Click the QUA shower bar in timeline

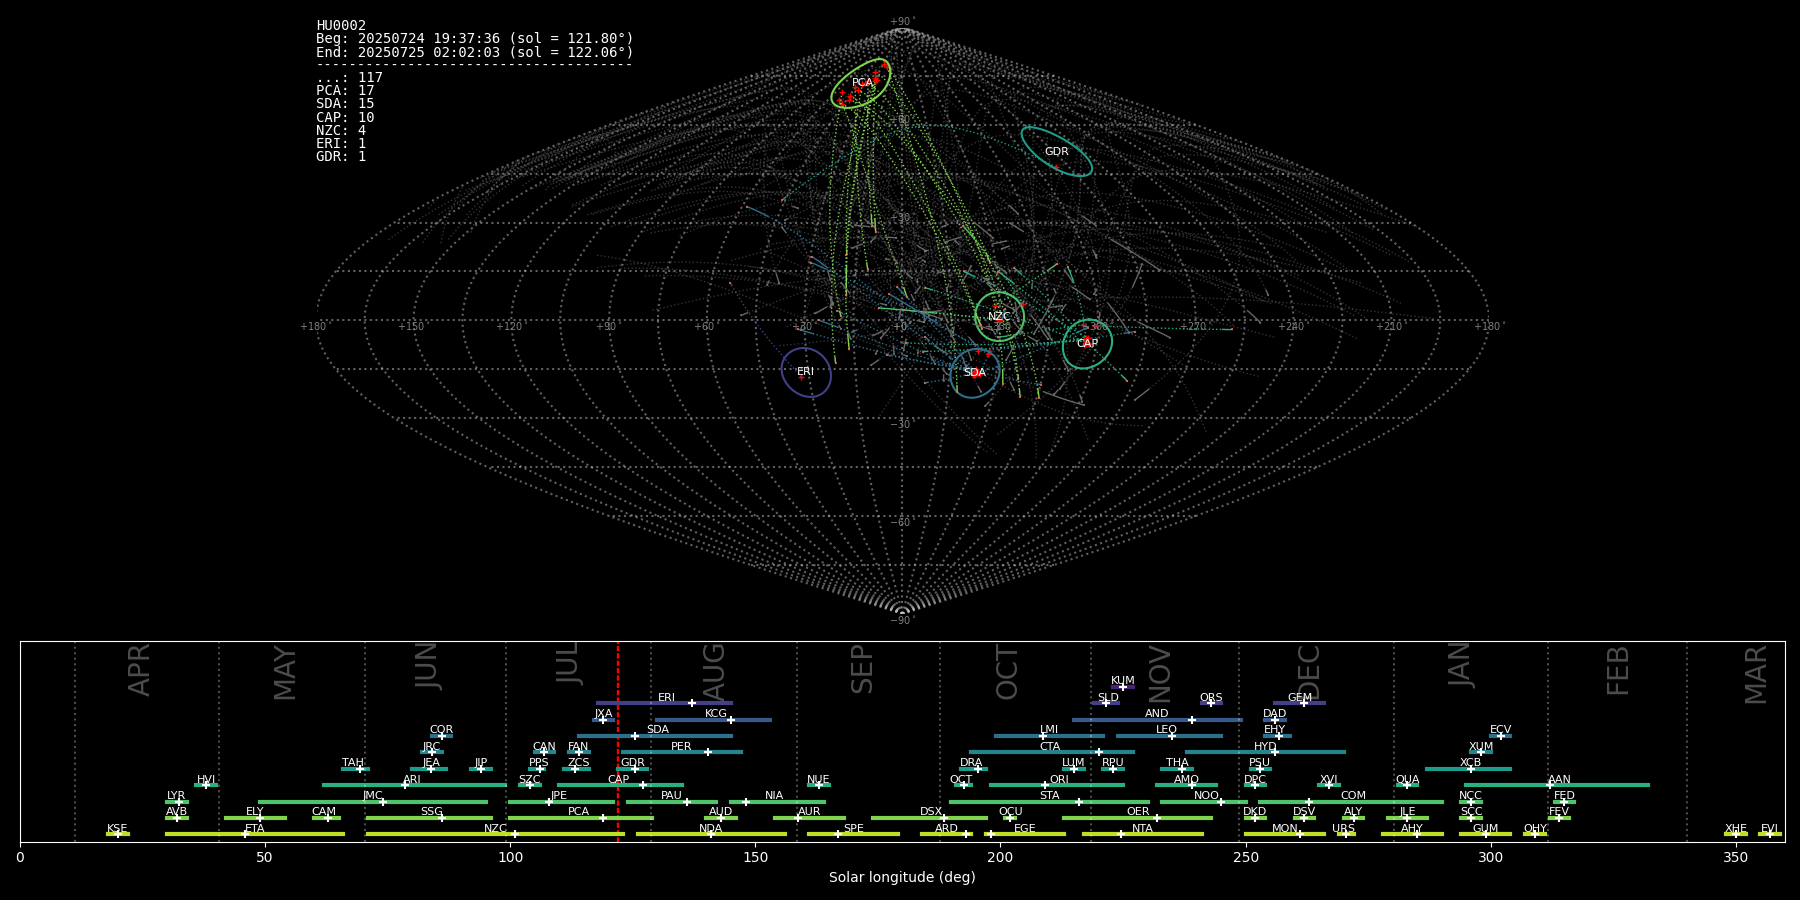(x=1407, y=785)
